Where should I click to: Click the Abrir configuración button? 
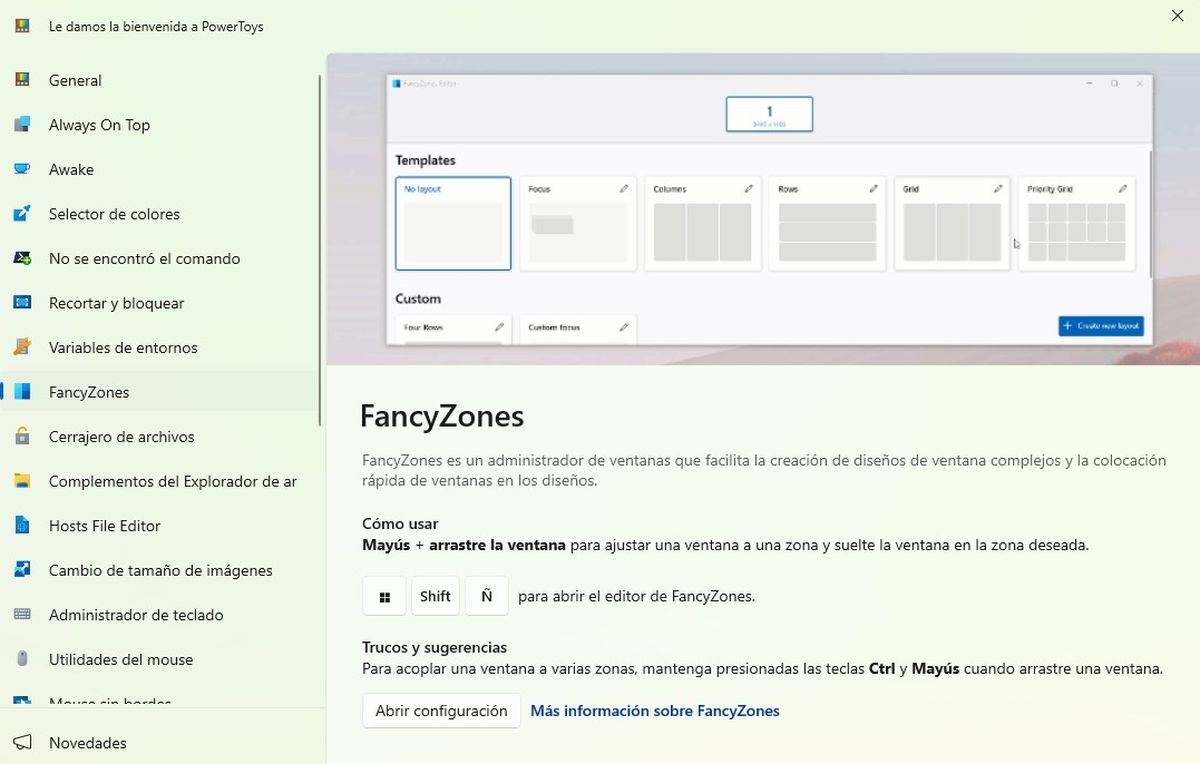(441, 710)
